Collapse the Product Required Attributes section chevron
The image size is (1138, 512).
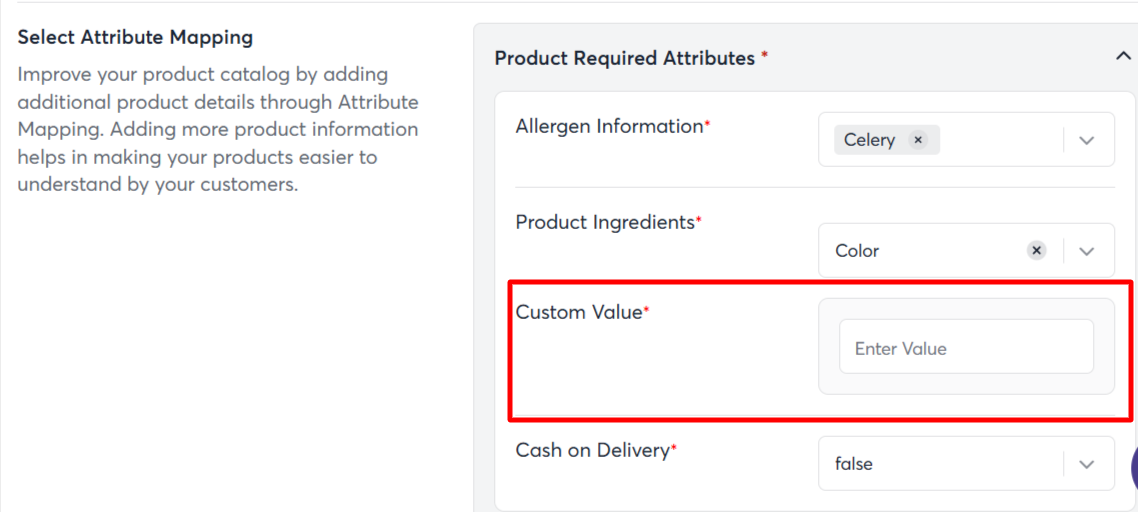point(1123,57)
